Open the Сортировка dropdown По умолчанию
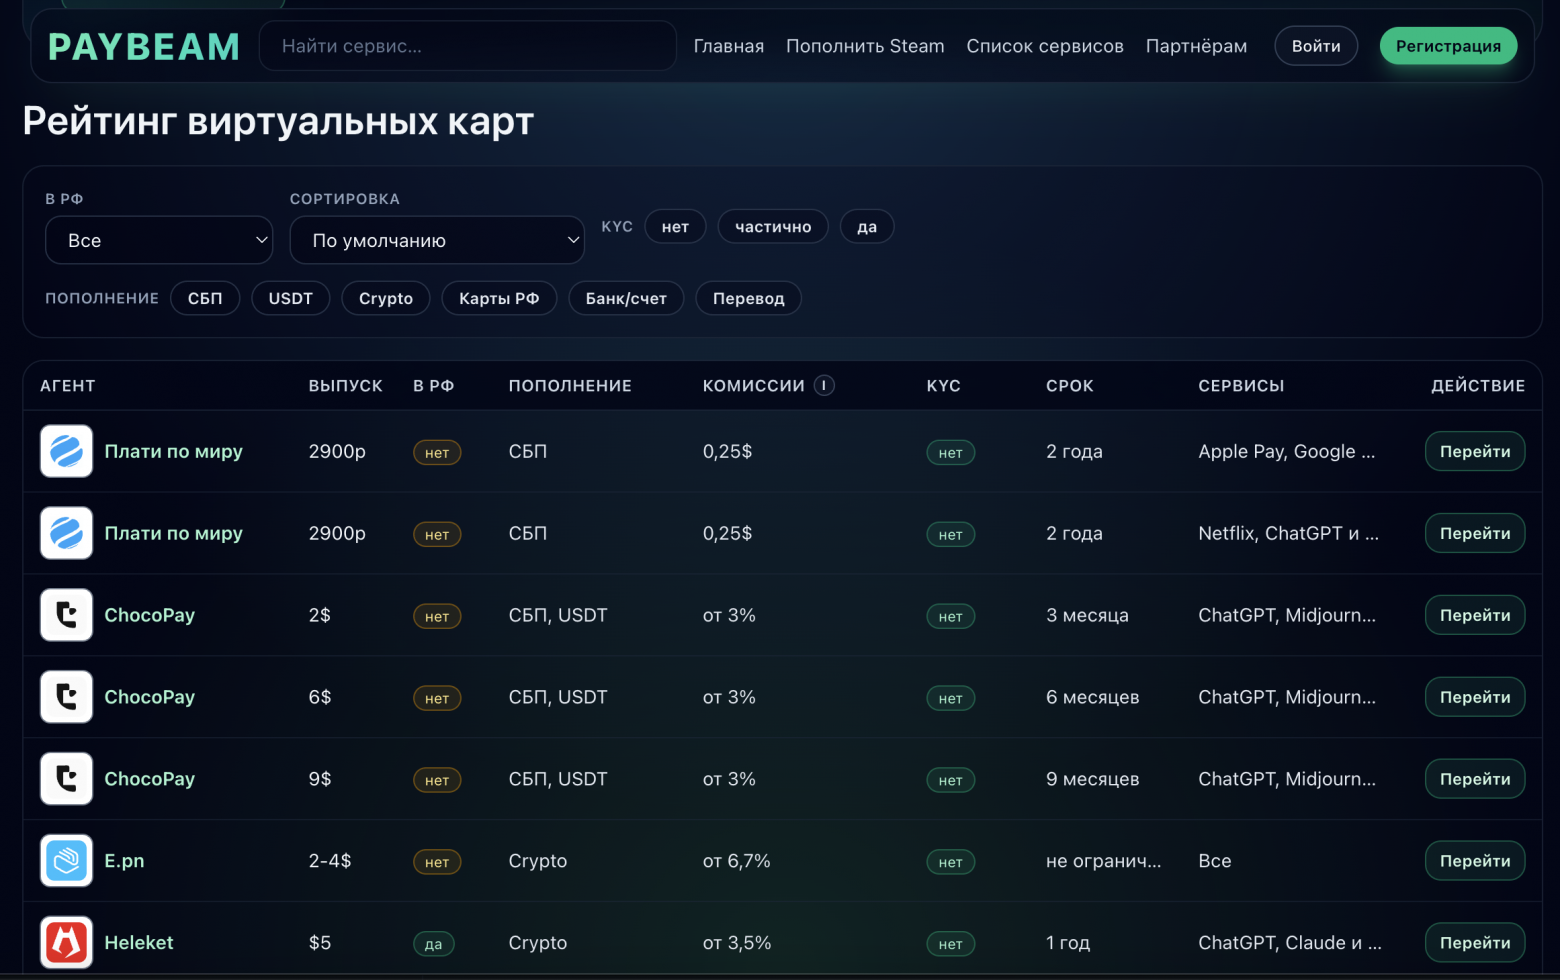This screenshot has width=1560, height=980. (437, 240)
